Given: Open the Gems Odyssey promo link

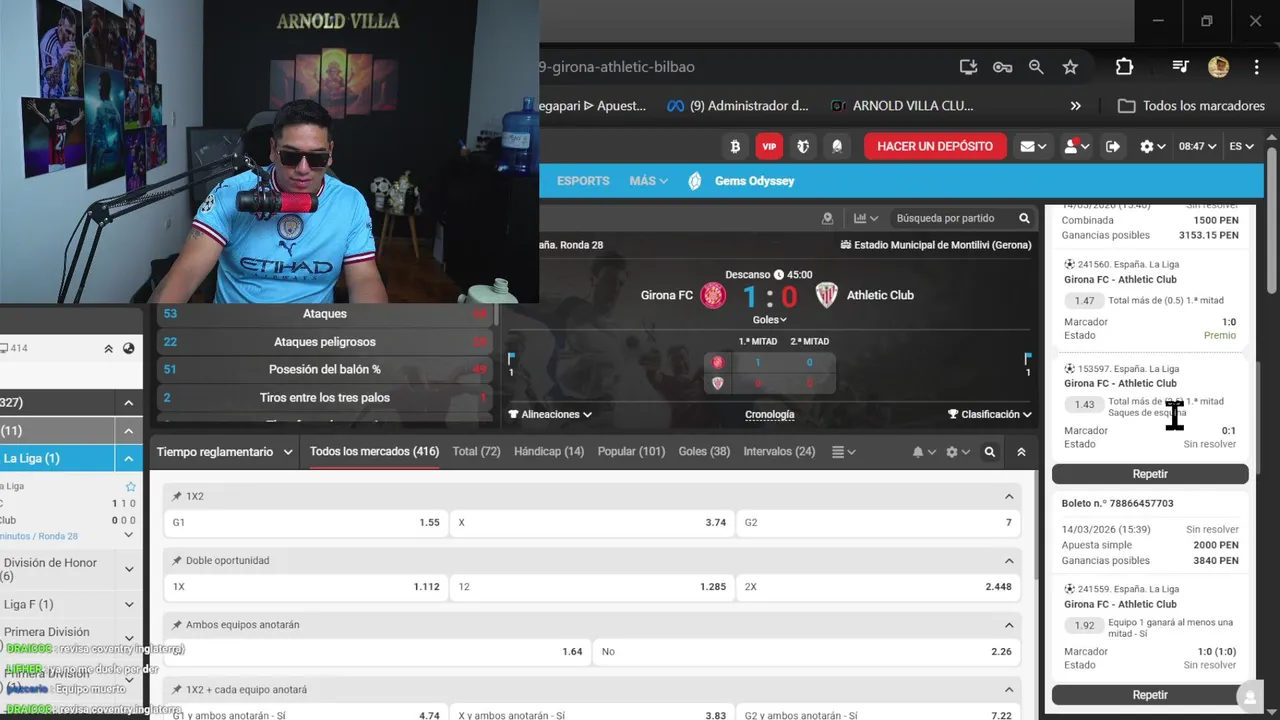Looking at the screenshot, I should pos(741,181).
